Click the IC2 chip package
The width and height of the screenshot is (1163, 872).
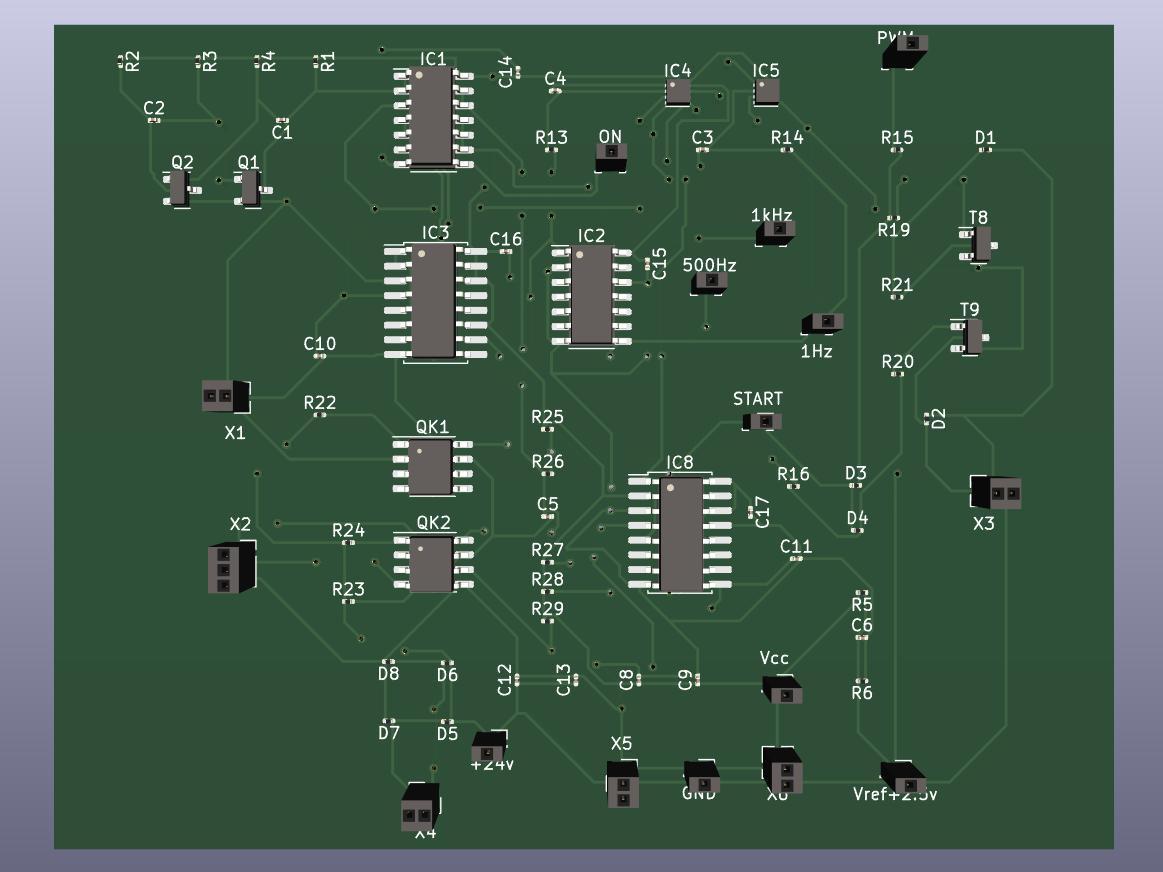(590, 295)
